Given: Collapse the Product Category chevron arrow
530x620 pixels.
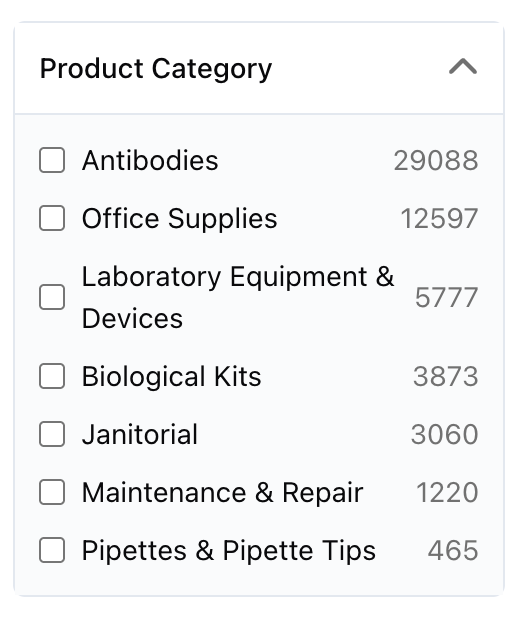Looking at the screenshot, I should pyautogui.click(x=463, y=66).
